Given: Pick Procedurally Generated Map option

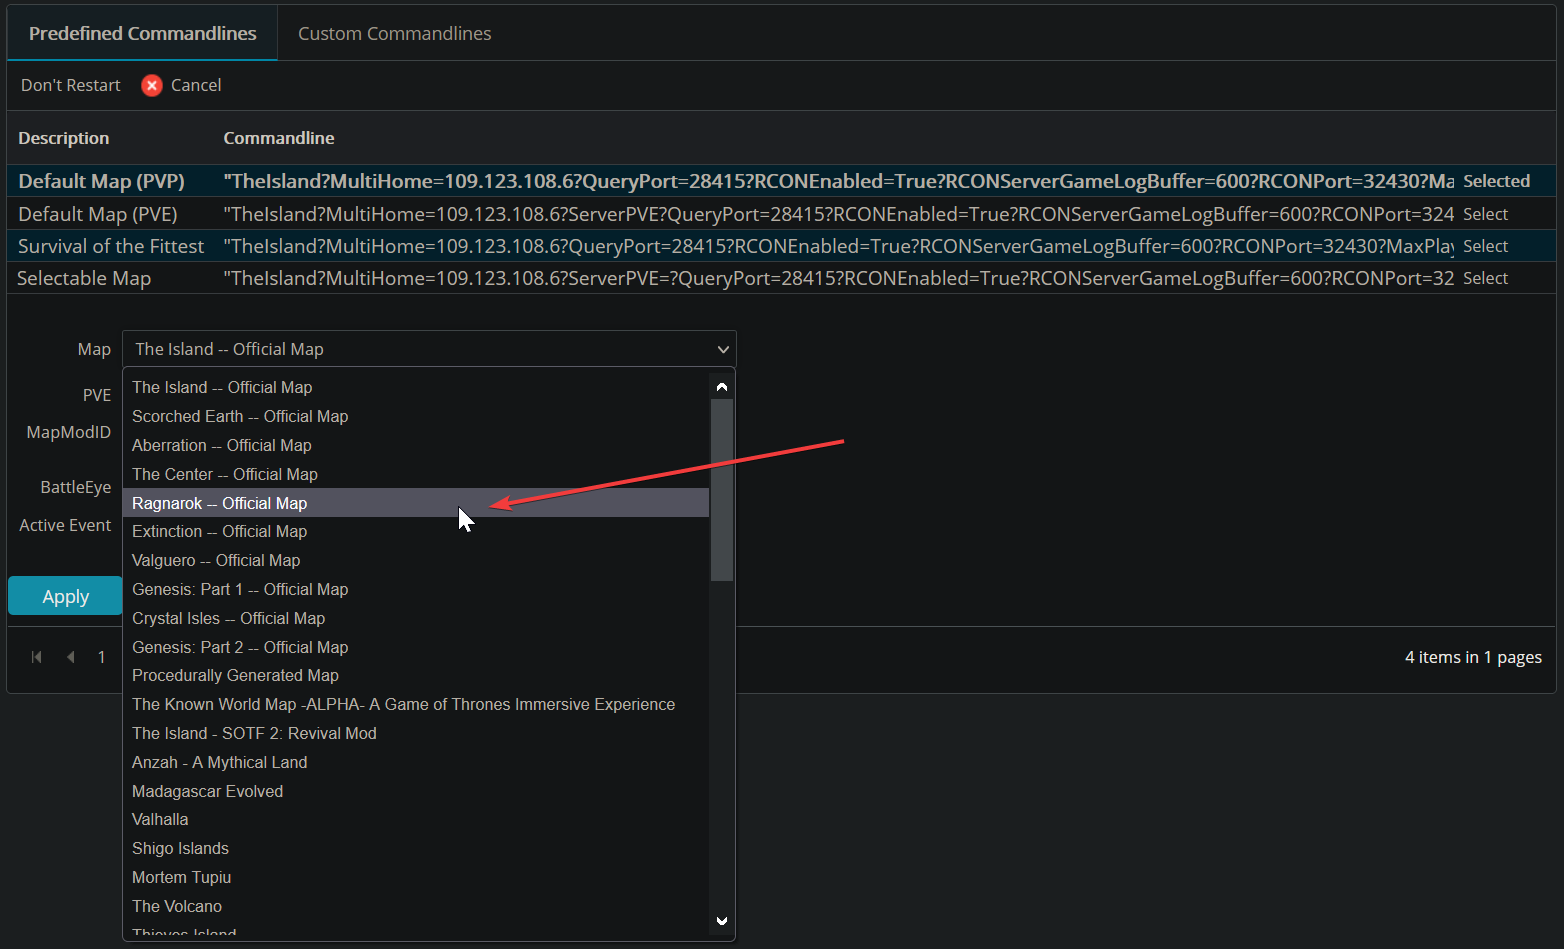Looking at the screenshot, I should pyautogui.click(x=235, y=675).
